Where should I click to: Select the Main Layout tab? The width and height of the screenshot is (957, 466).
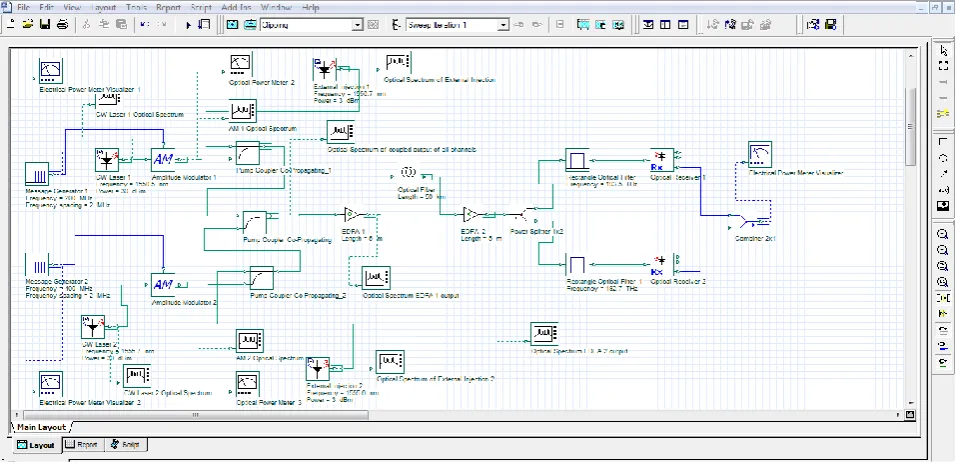[x=41, y=427]
